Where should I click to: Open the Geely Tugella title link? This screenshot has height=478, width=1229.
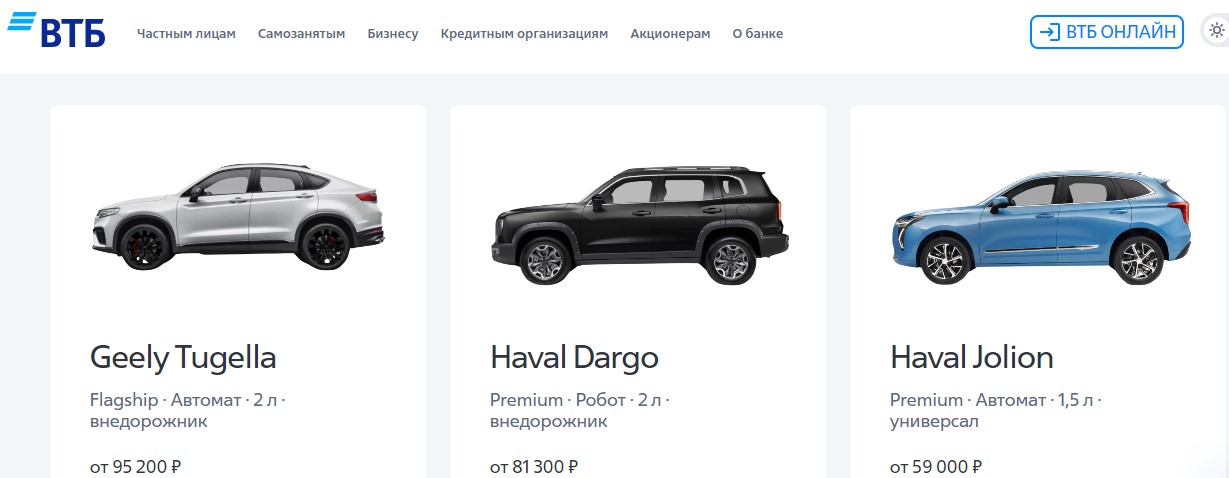point(183,357)
